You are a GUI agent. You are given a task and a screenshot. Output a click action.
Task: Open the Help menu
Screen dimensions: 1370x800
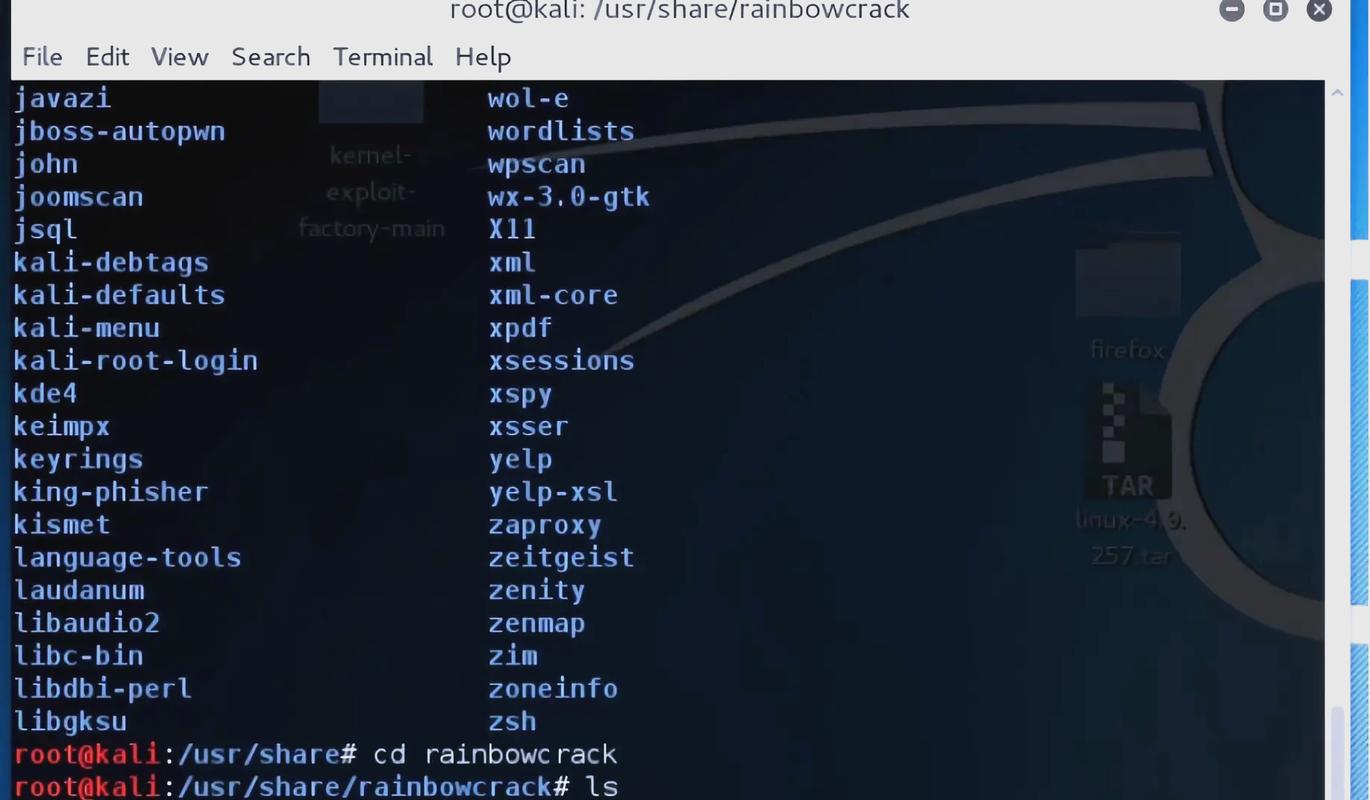coord(483,57)
